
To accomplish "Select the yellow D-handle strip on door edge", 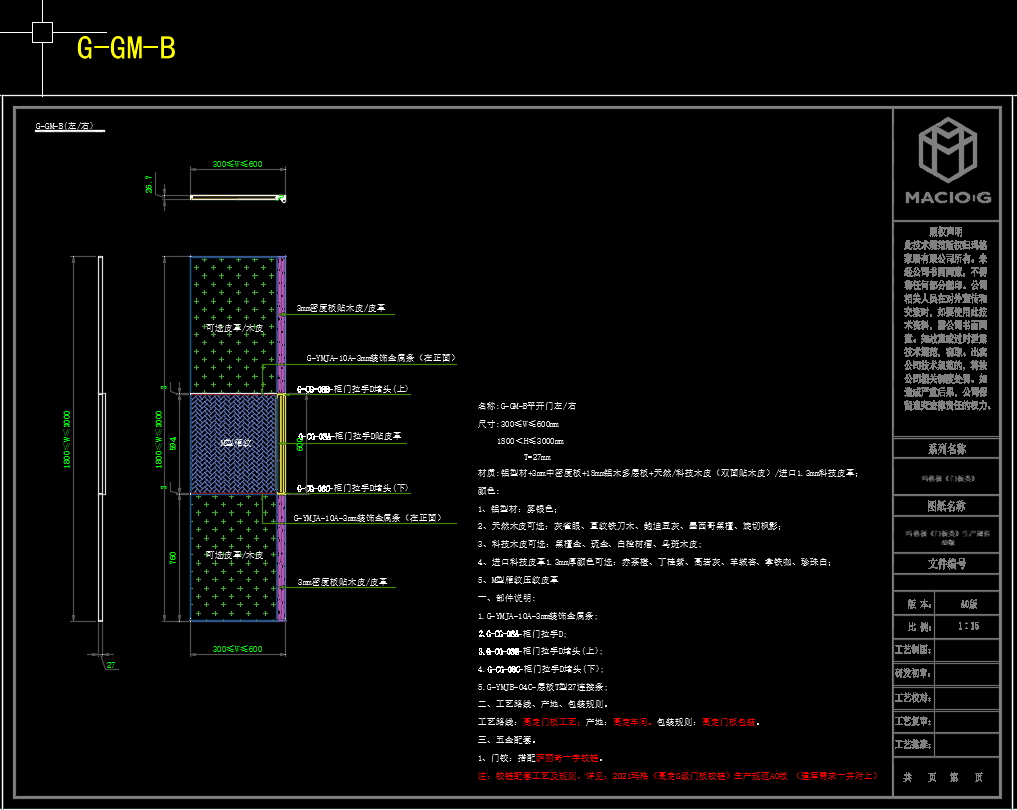I will pos(282,442).
